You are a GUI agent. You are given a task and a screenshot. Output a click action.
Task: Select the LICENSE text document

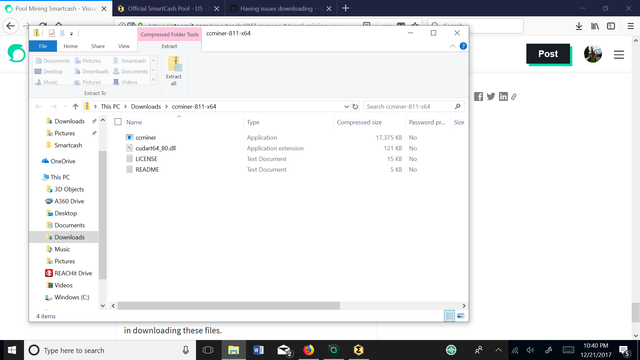pos(146,159)
